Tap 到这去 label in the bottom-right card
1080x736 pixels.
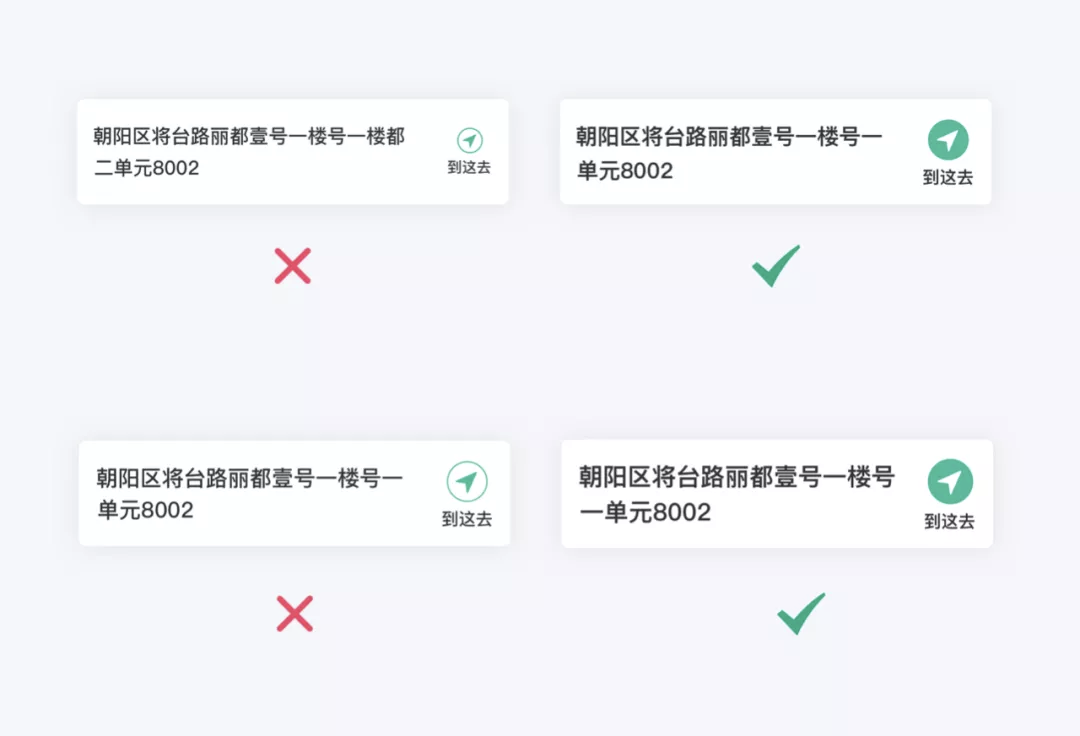tap(950, 522)
